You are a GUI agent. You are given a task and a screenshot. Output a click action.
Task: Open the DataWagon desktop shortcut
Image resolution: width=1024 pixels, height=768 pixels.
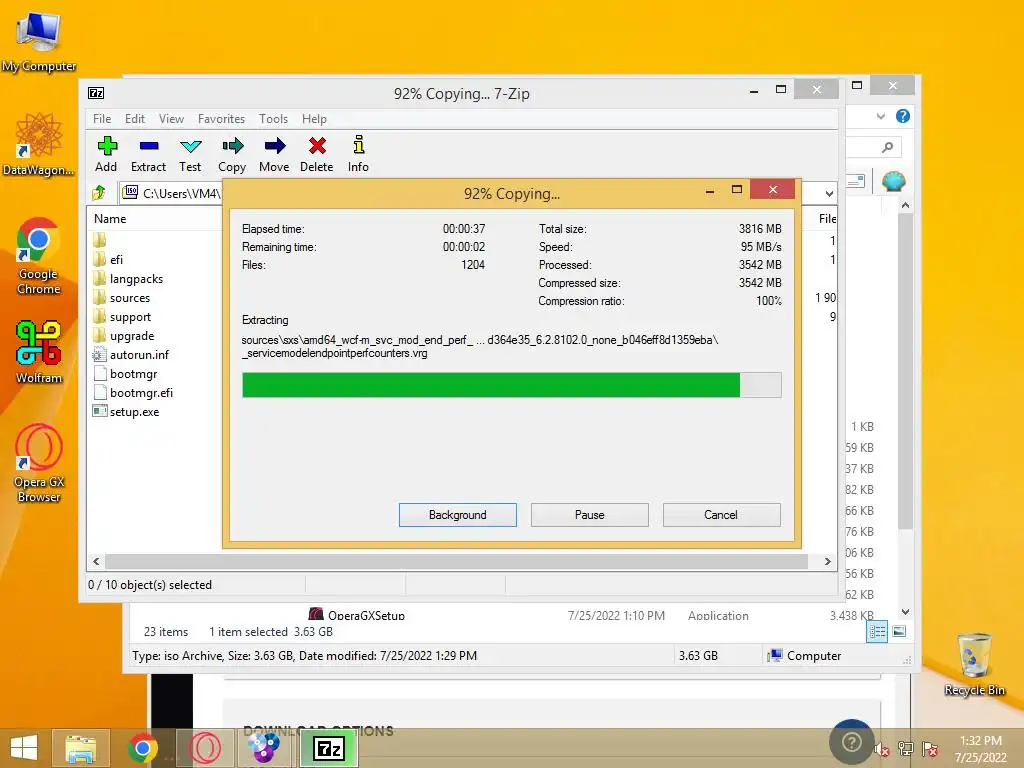[x=39, y=144]
